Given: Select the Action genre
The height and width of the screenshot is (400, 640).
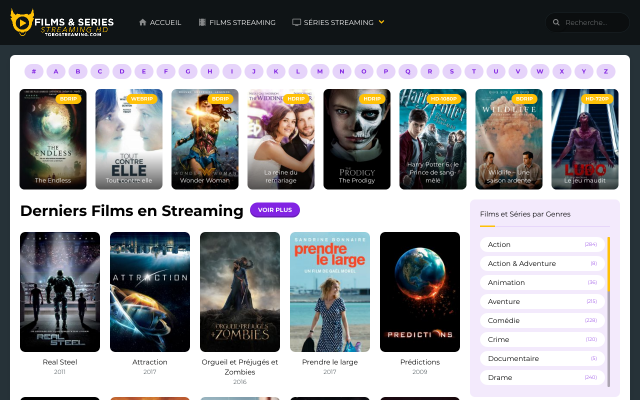Looking at the screenshot, I should pos(542,244).
